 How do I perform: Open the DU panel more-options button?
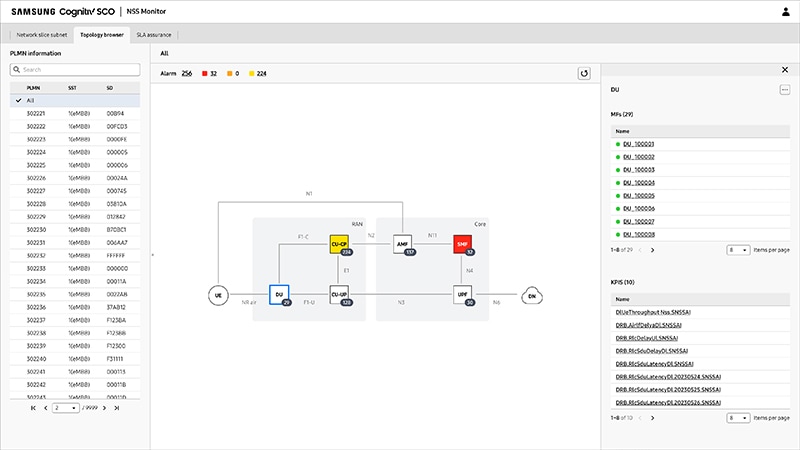click(x=785, y=90)
